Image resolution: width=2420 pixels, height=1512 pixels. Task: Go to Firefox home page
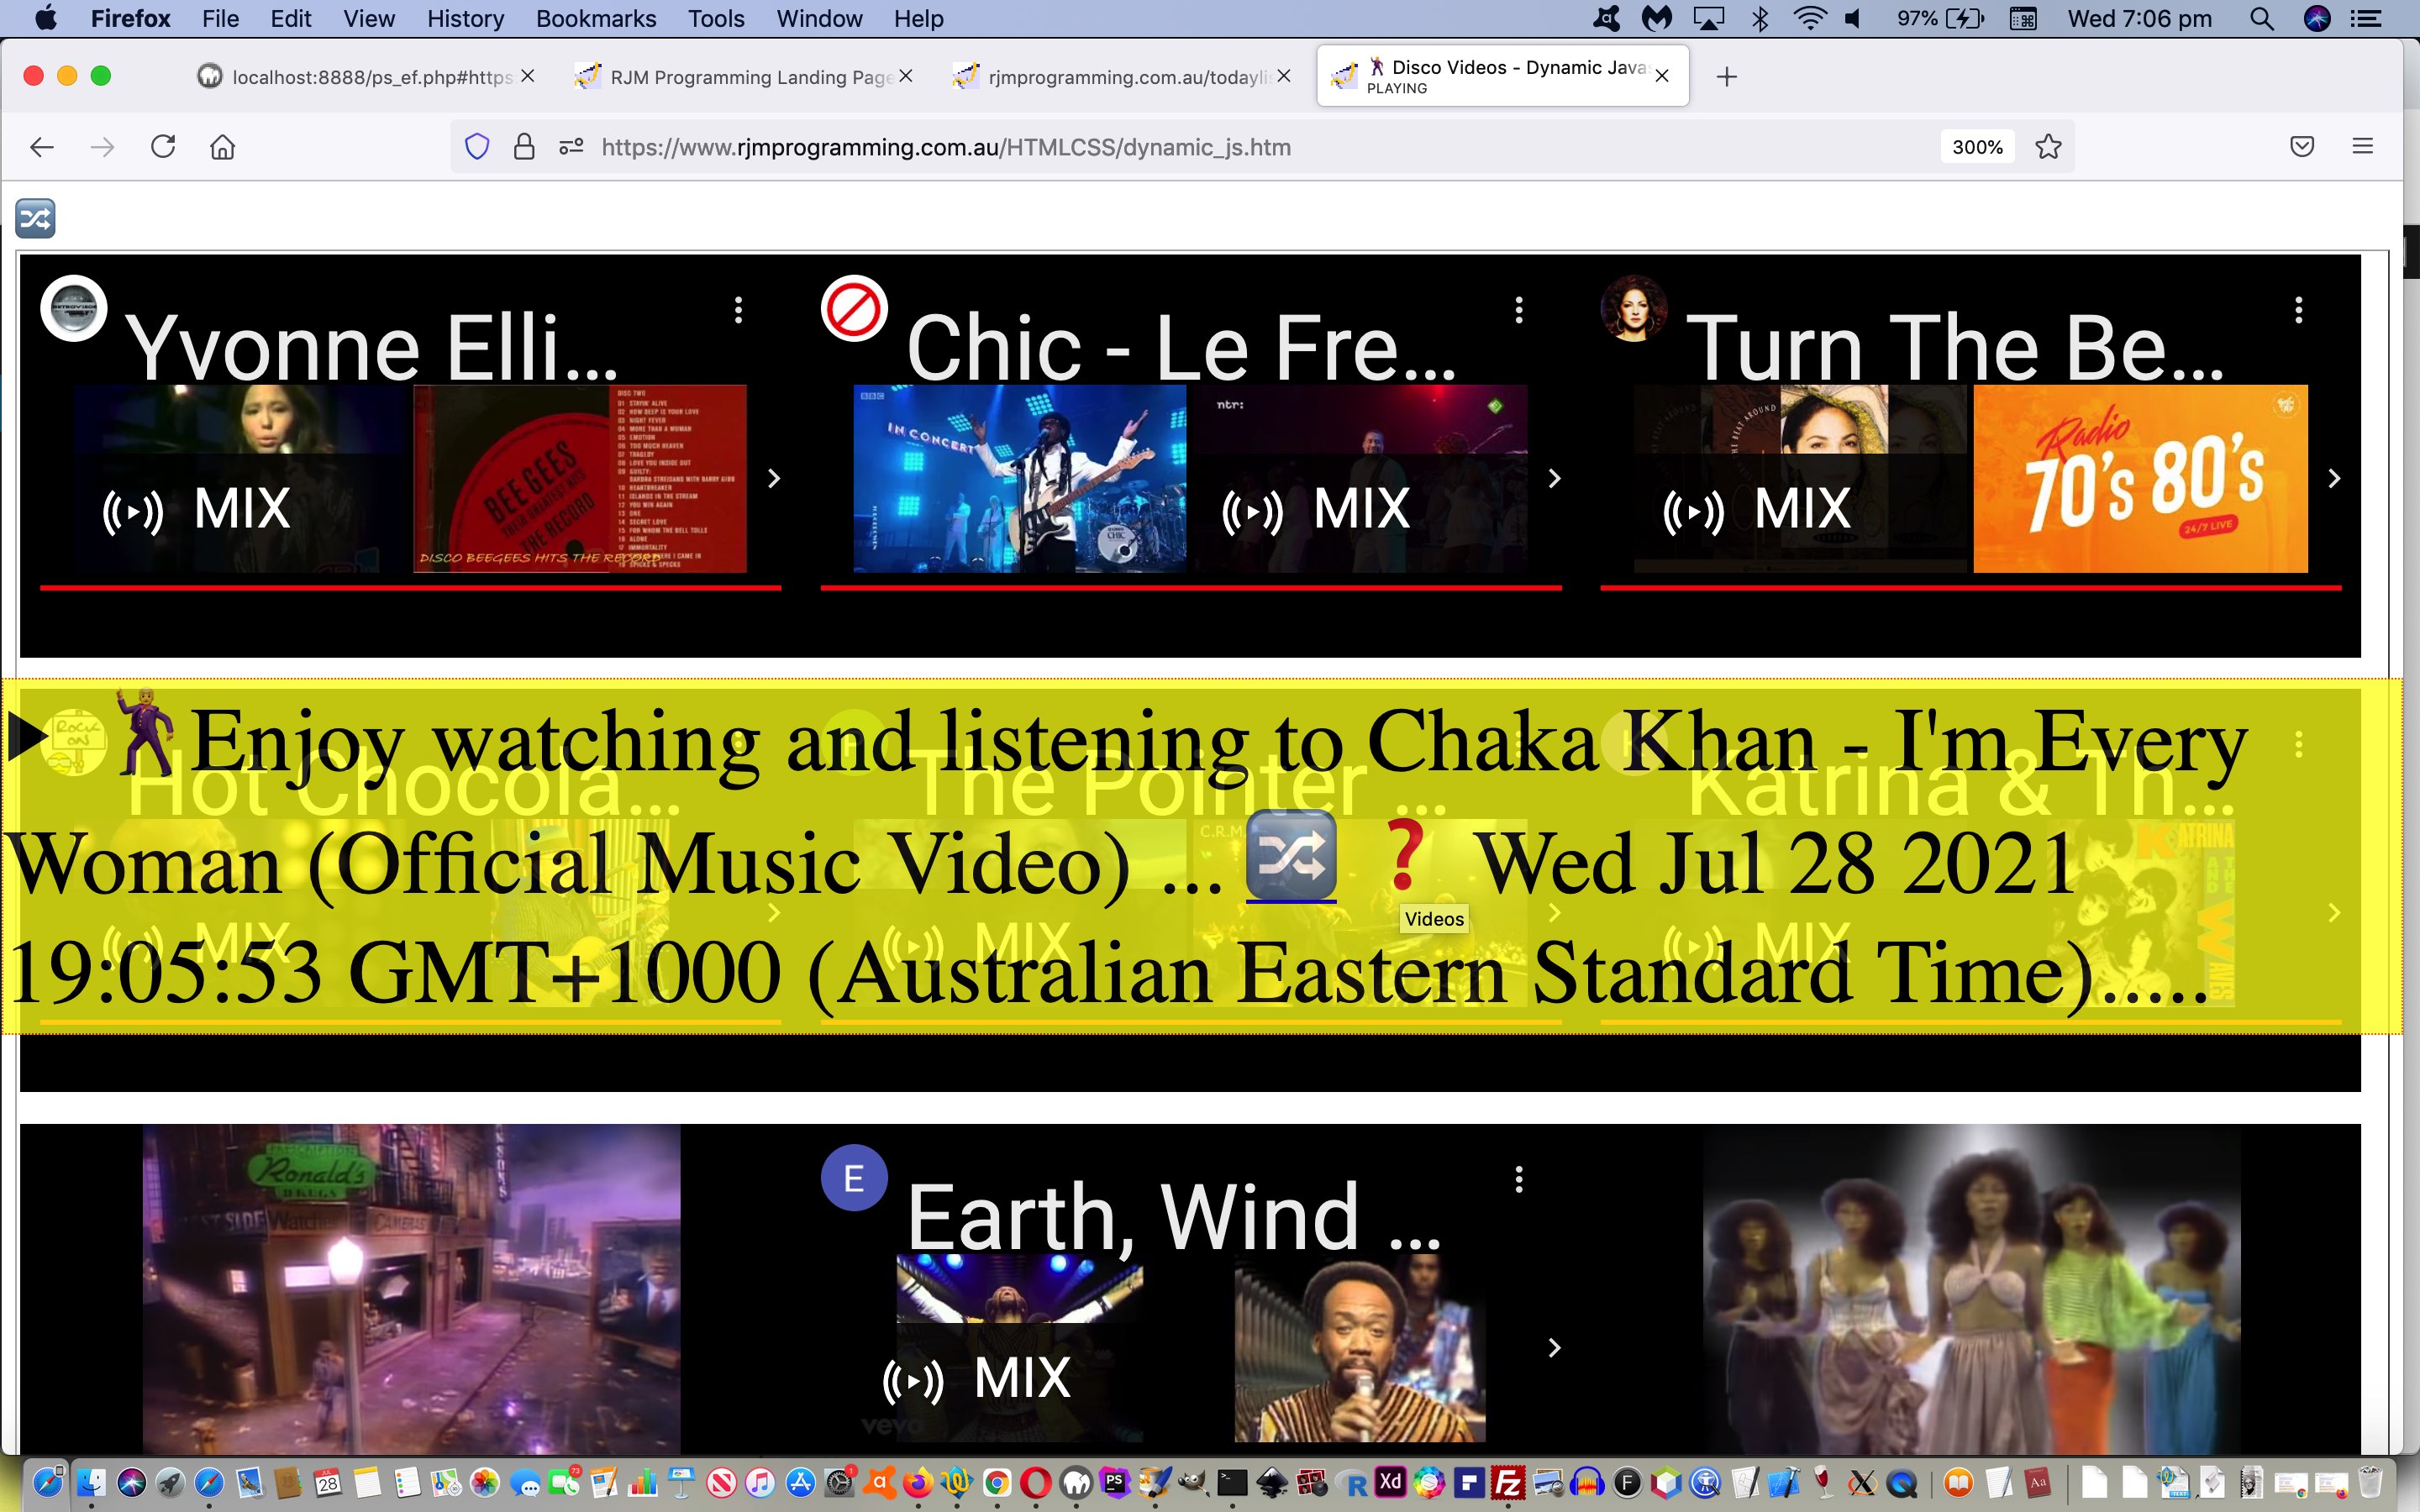pos(222,147)
